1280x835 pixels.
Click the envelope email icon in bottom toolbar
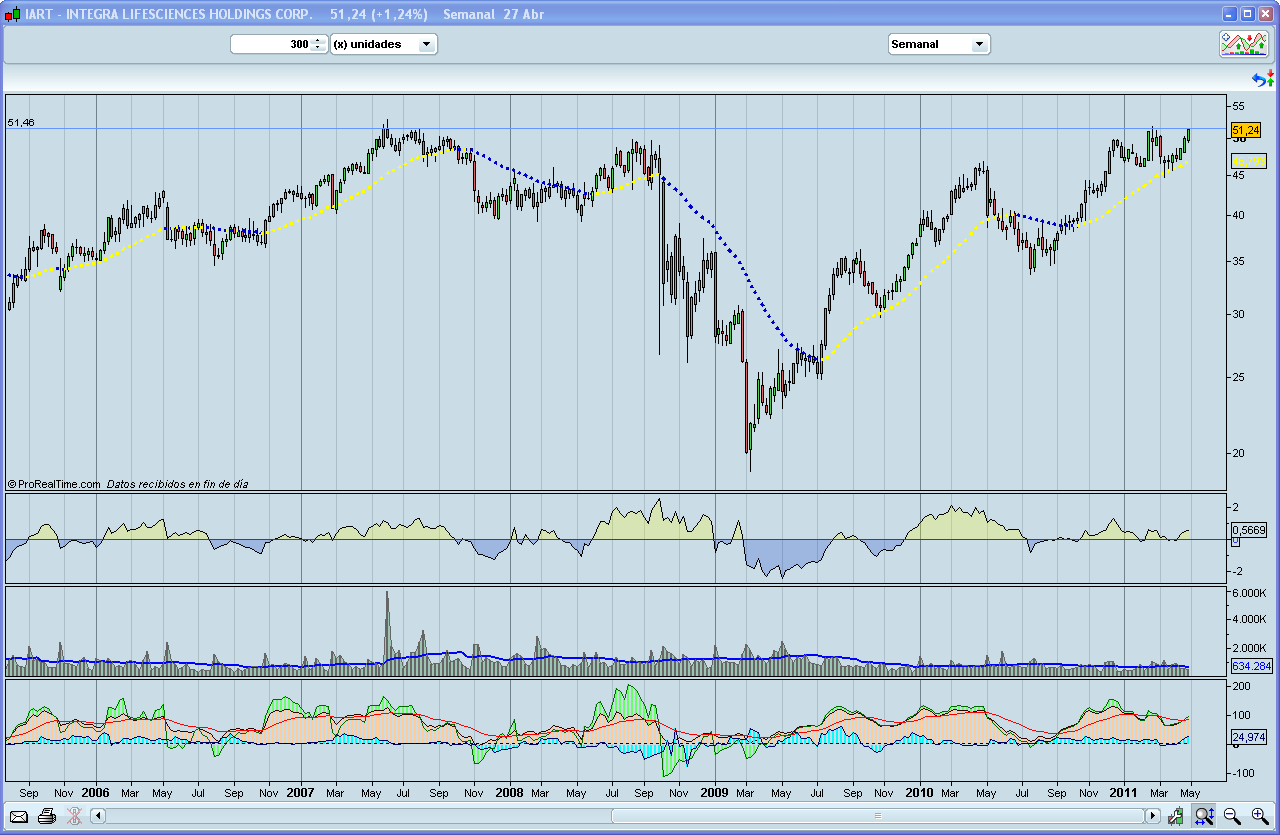point(19,816)
